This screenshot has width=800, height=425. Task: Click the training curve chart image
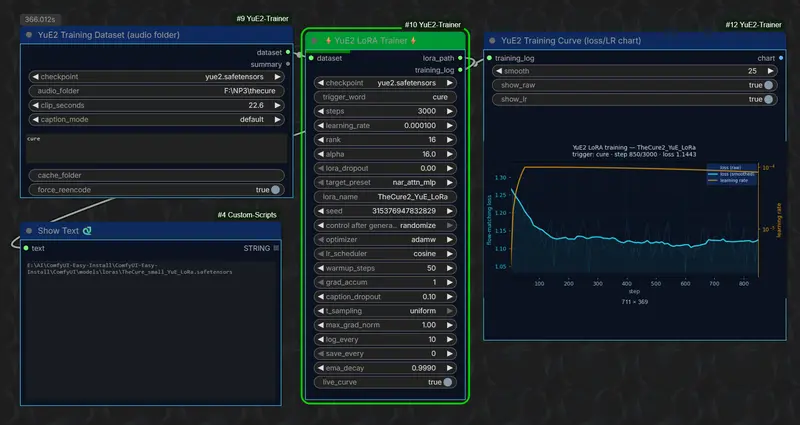634,220
